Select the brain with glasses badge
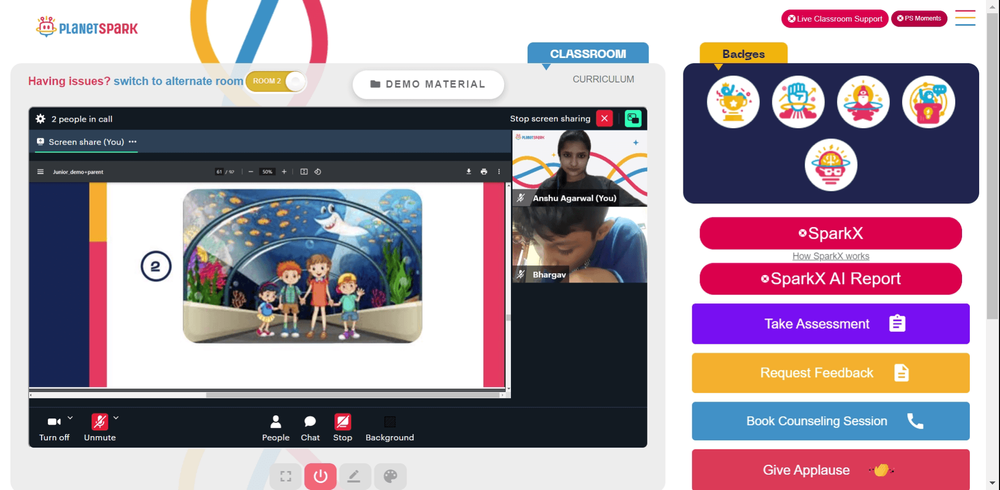 830,165
